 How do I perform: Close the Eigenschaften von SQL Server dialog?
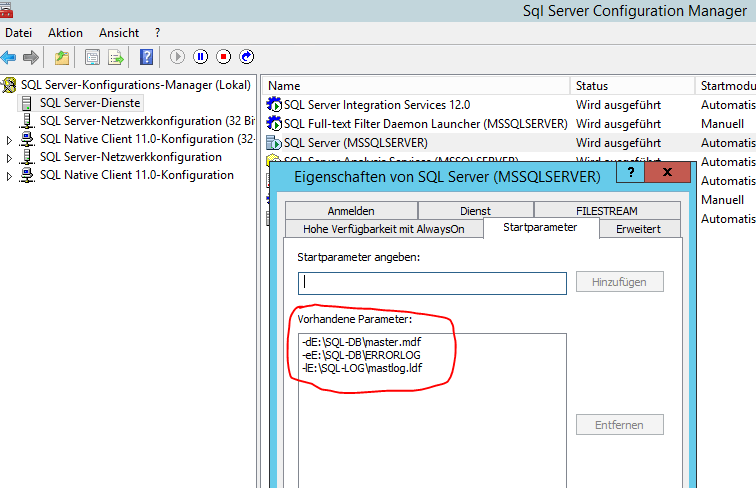(x=668, y=172)
